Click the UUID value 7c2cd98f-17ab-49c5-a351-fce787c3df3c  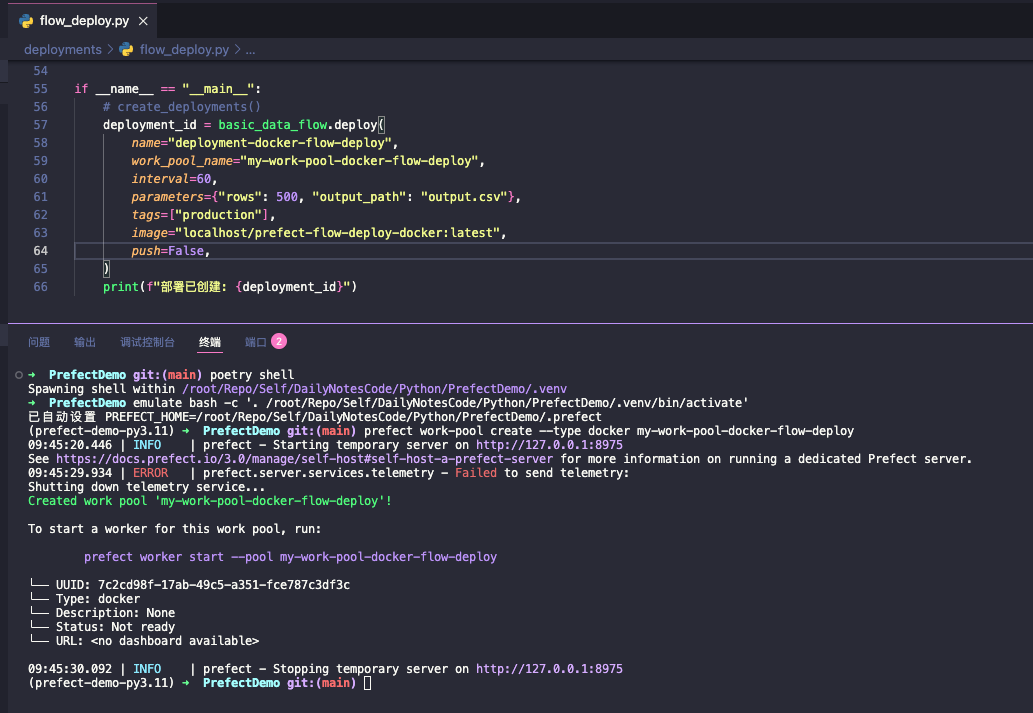tap(224, 585)
